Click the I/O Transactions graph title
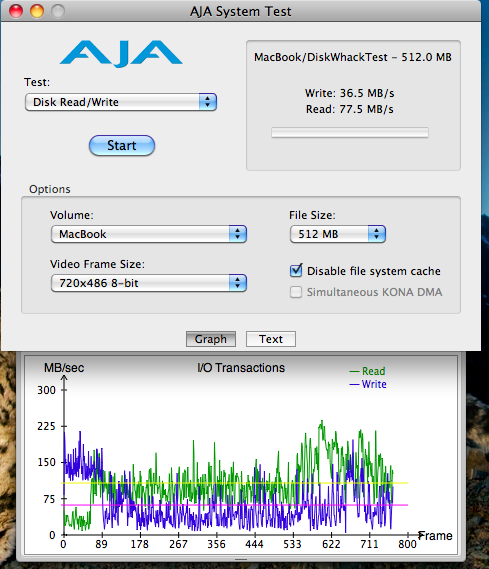Screen dimensions: 489x569 [x=241, y=368]
